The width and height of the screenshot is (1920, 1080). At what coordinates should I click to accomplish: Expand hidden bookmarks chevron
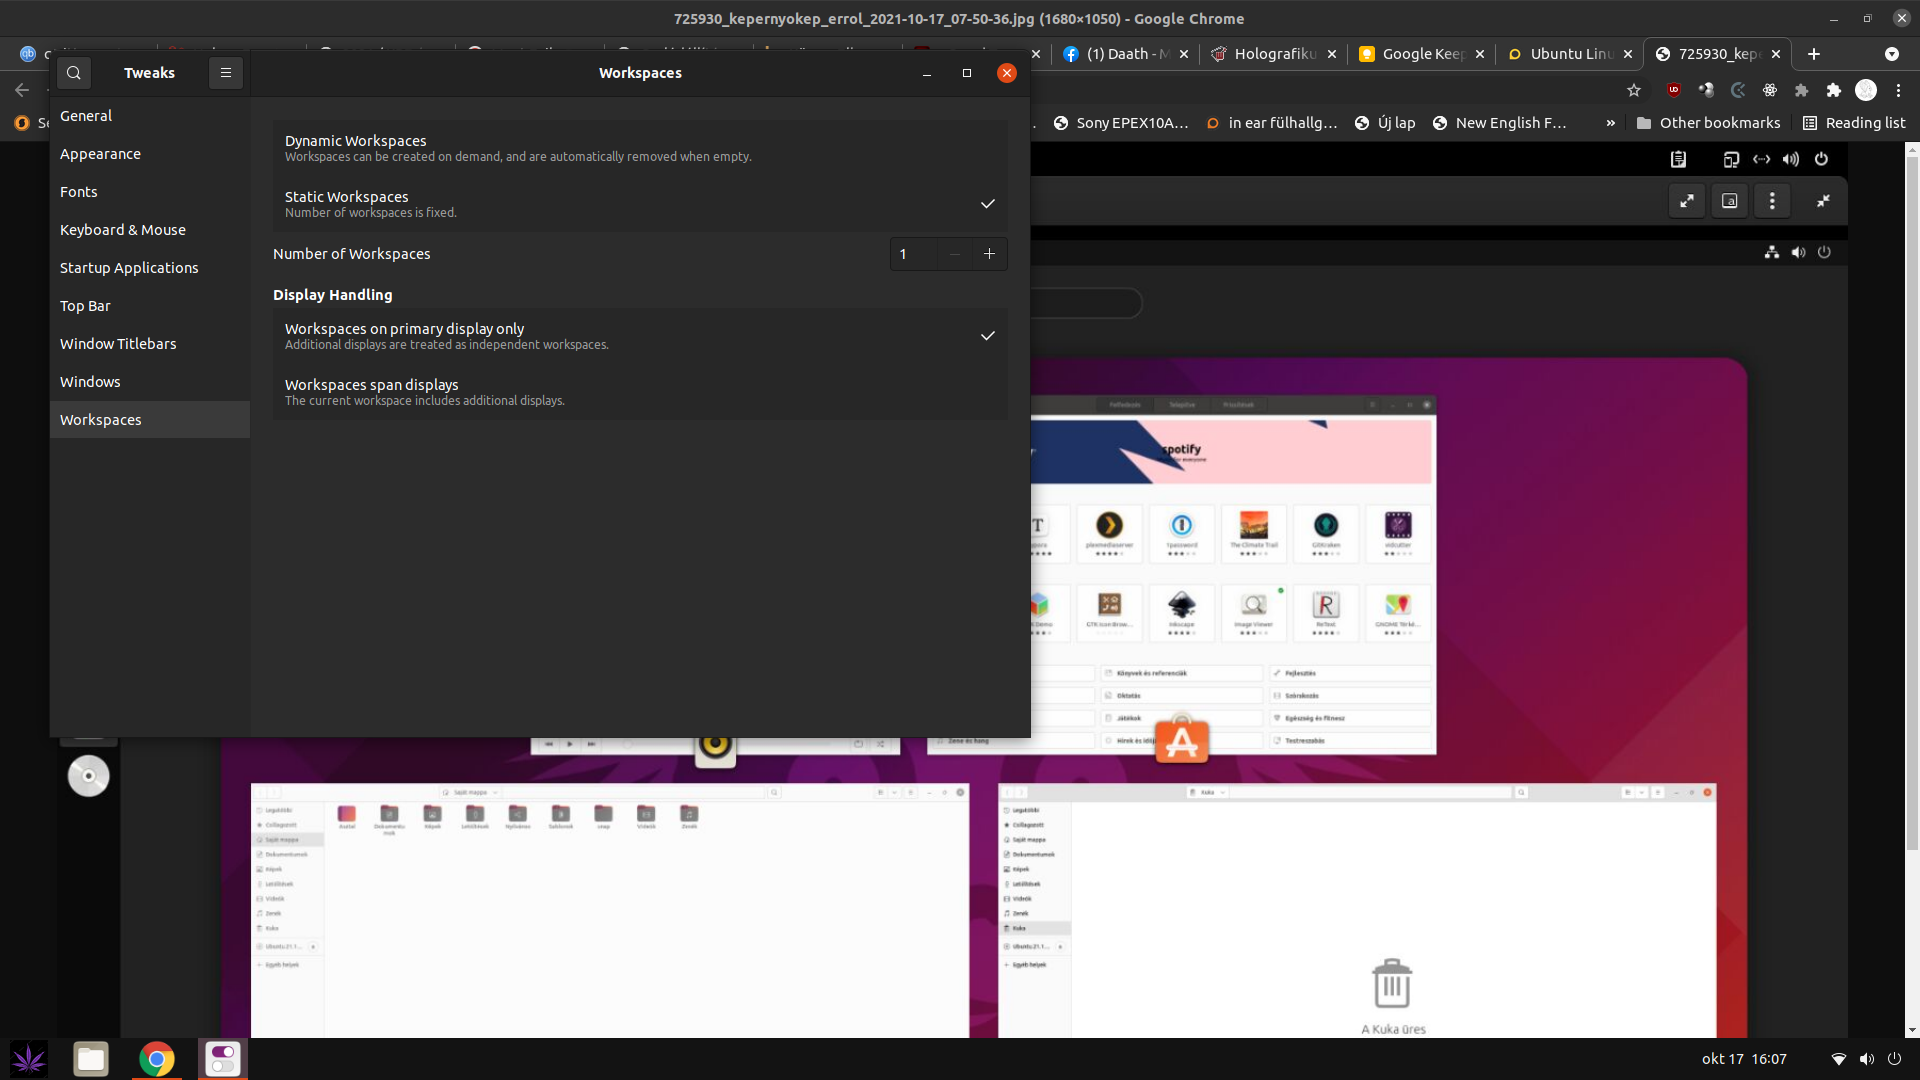point(1611,123)
